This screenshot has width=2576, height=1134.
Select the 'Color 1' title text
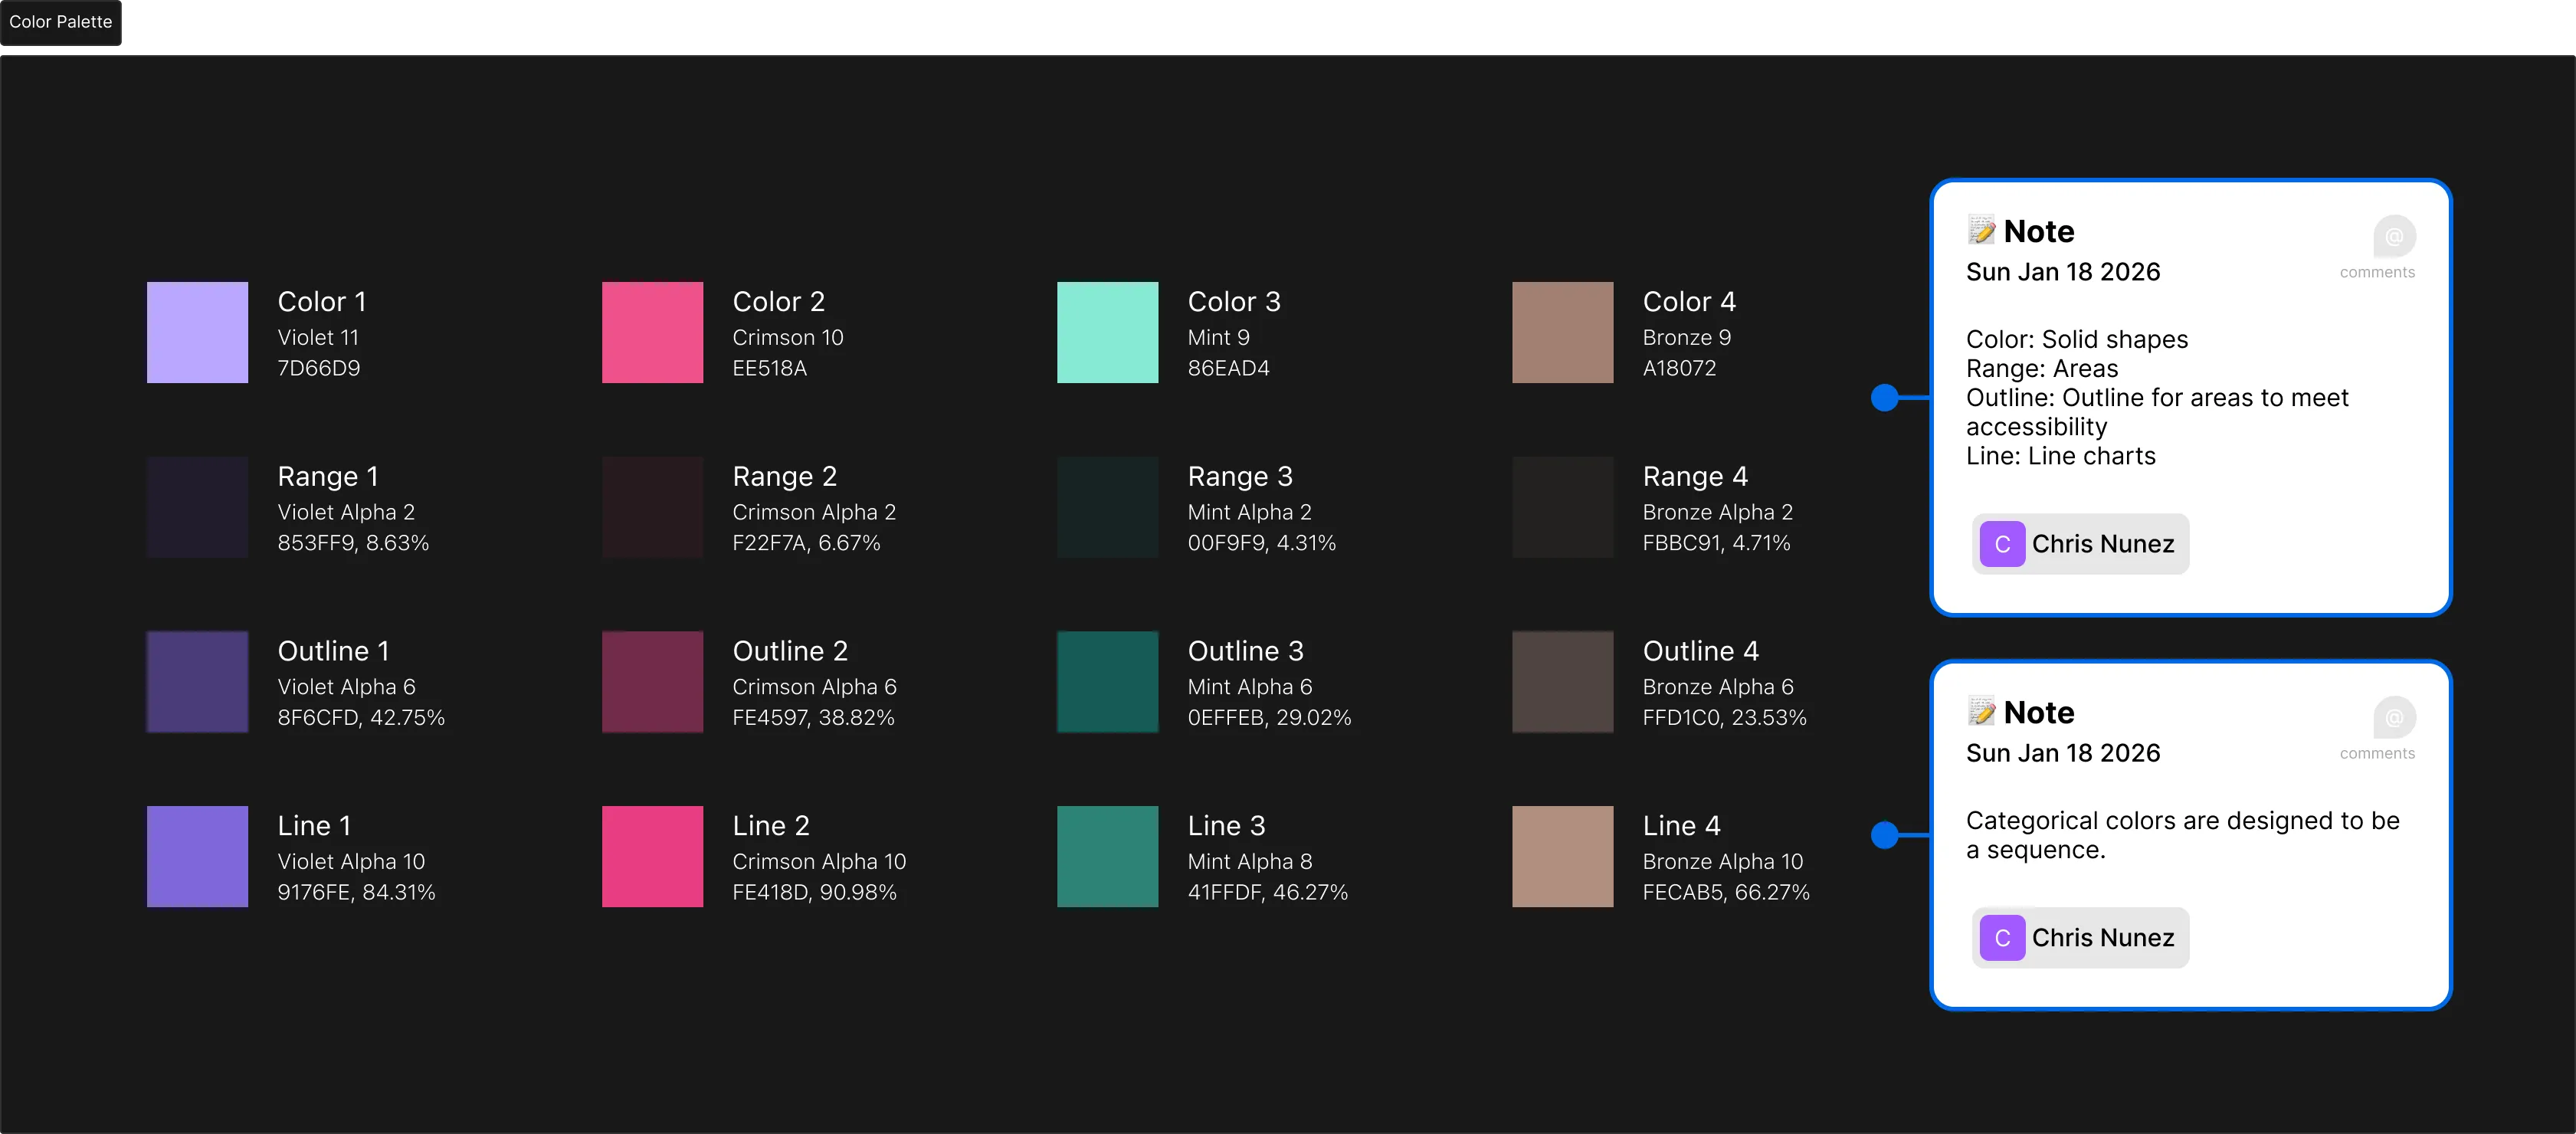click(x=322, y=301)
